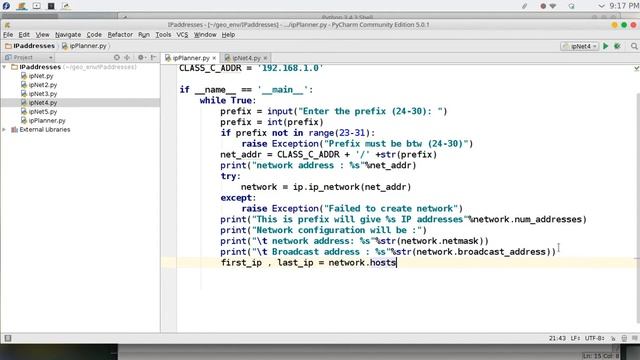Image resolution: width=640 pixels, height=360 pixels.
Task: Toggle read-only lock icon in status bar
Action: (613, 338)
